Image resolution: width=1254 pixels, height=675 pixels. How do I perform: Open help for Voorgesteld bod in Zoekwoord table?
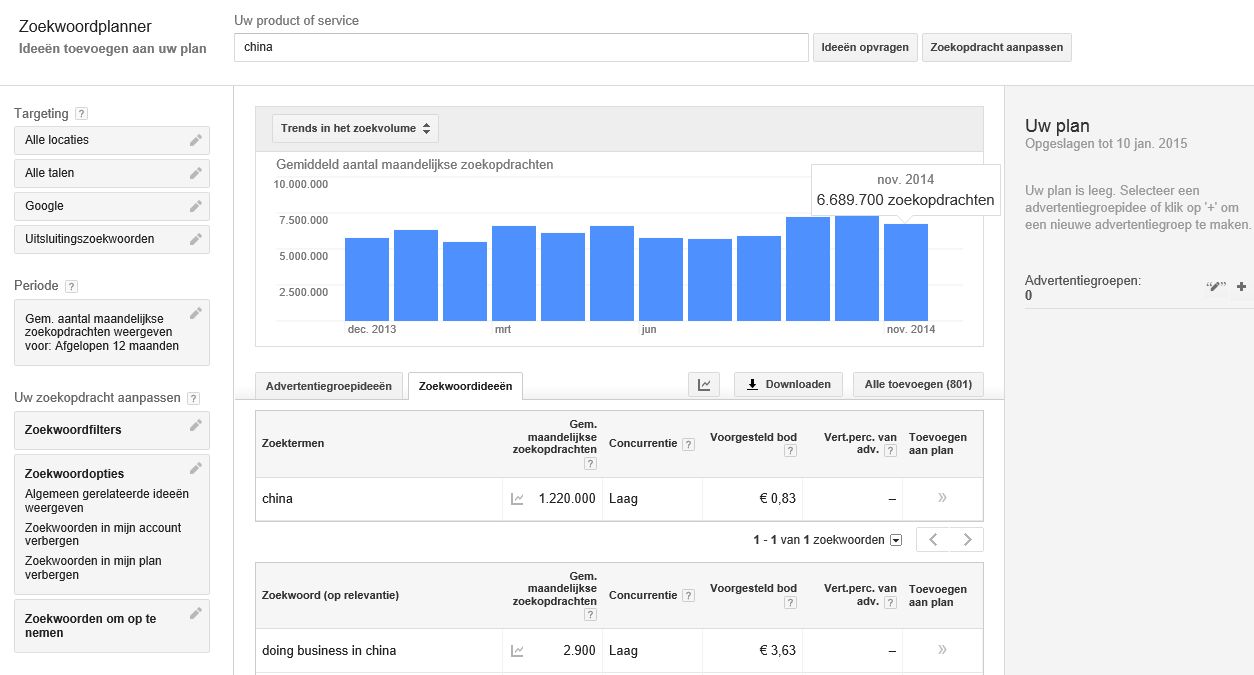click(790, 603)
